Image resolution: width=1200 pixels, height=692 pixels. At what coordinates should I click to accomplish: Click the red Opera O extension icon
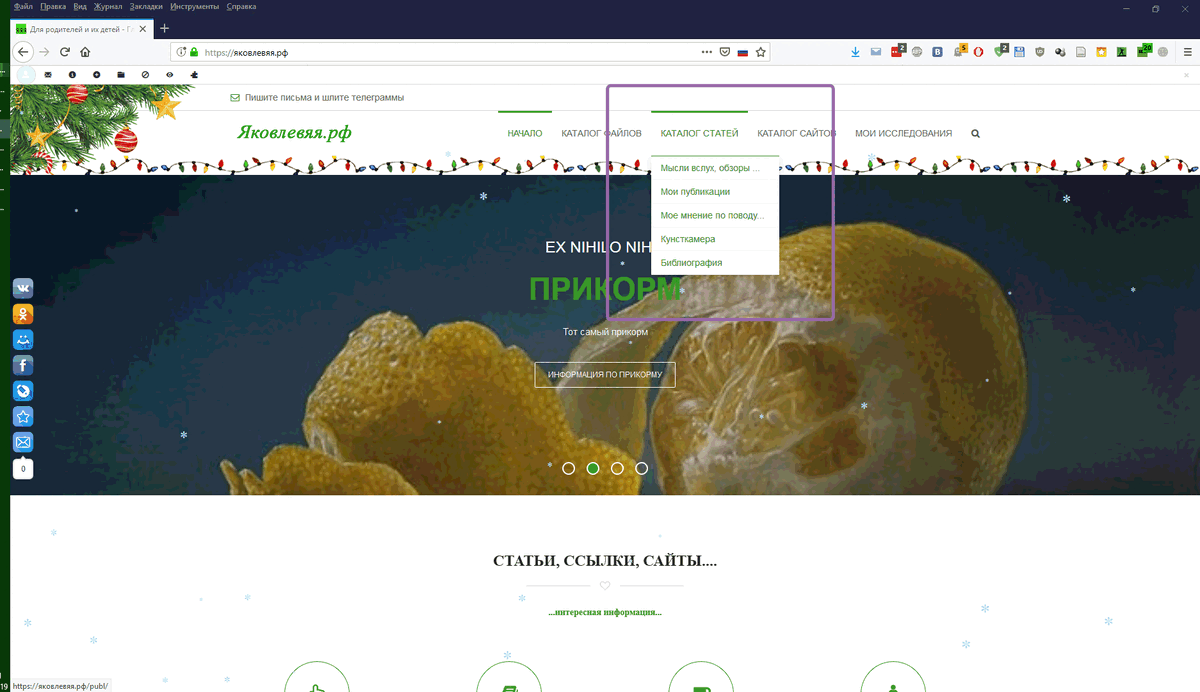pos(978,52)
